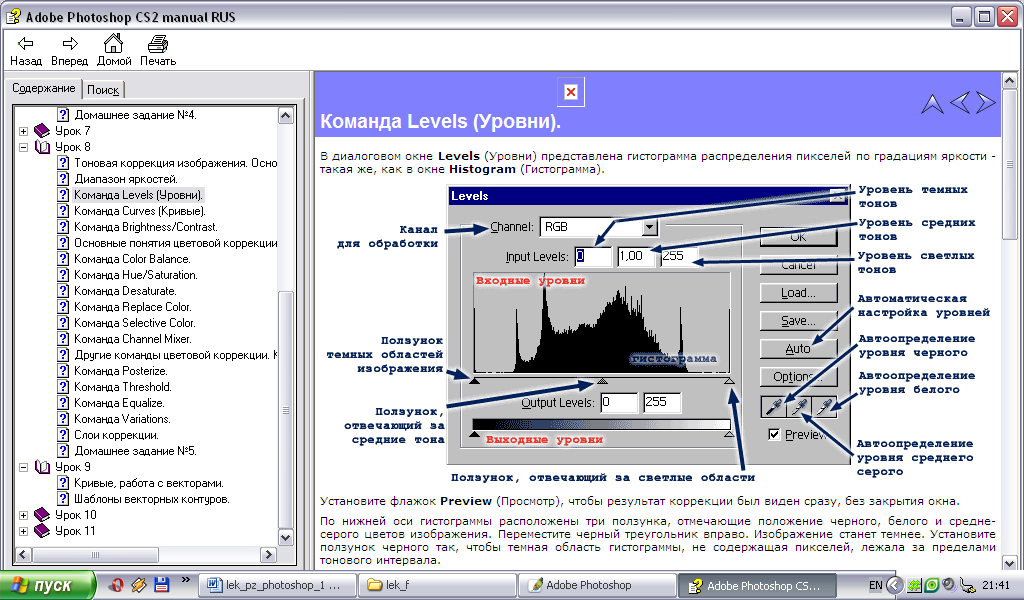Viewport: 1024px width, 600px height.
Task: Click page icon beside Команда Levels (Уровни)
Action: coord(63,195)
